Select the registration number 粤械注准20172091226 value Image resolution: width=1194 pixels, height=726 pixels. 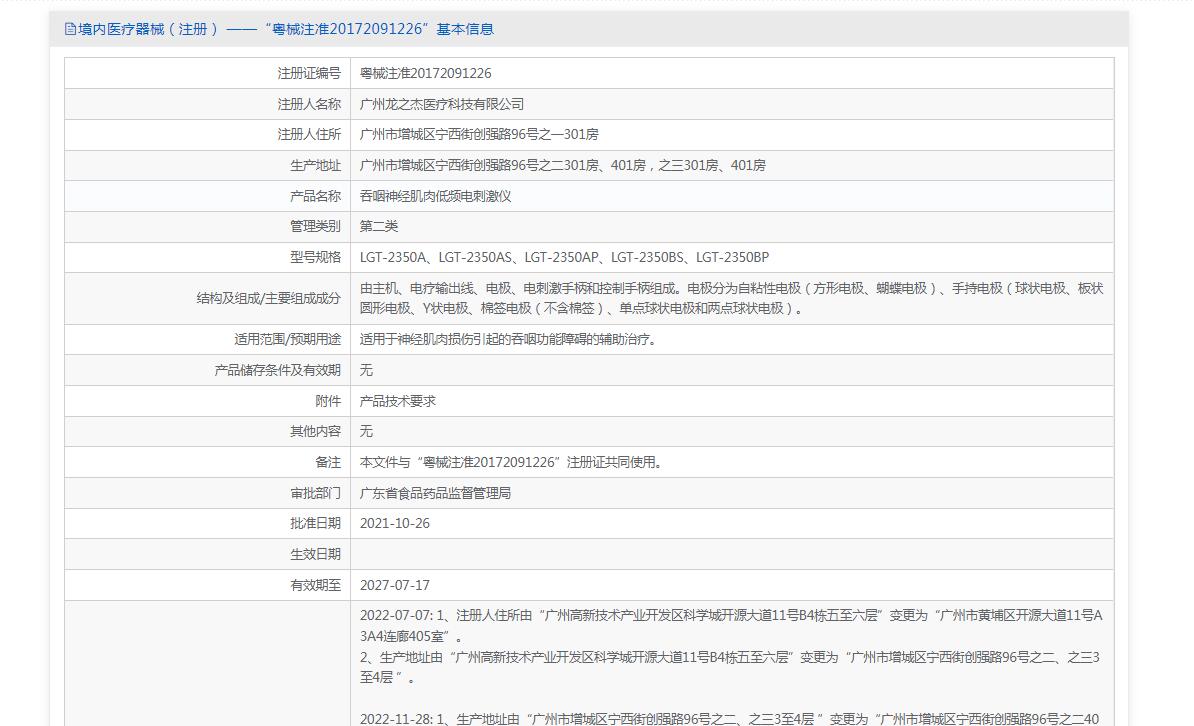[425, 73]
